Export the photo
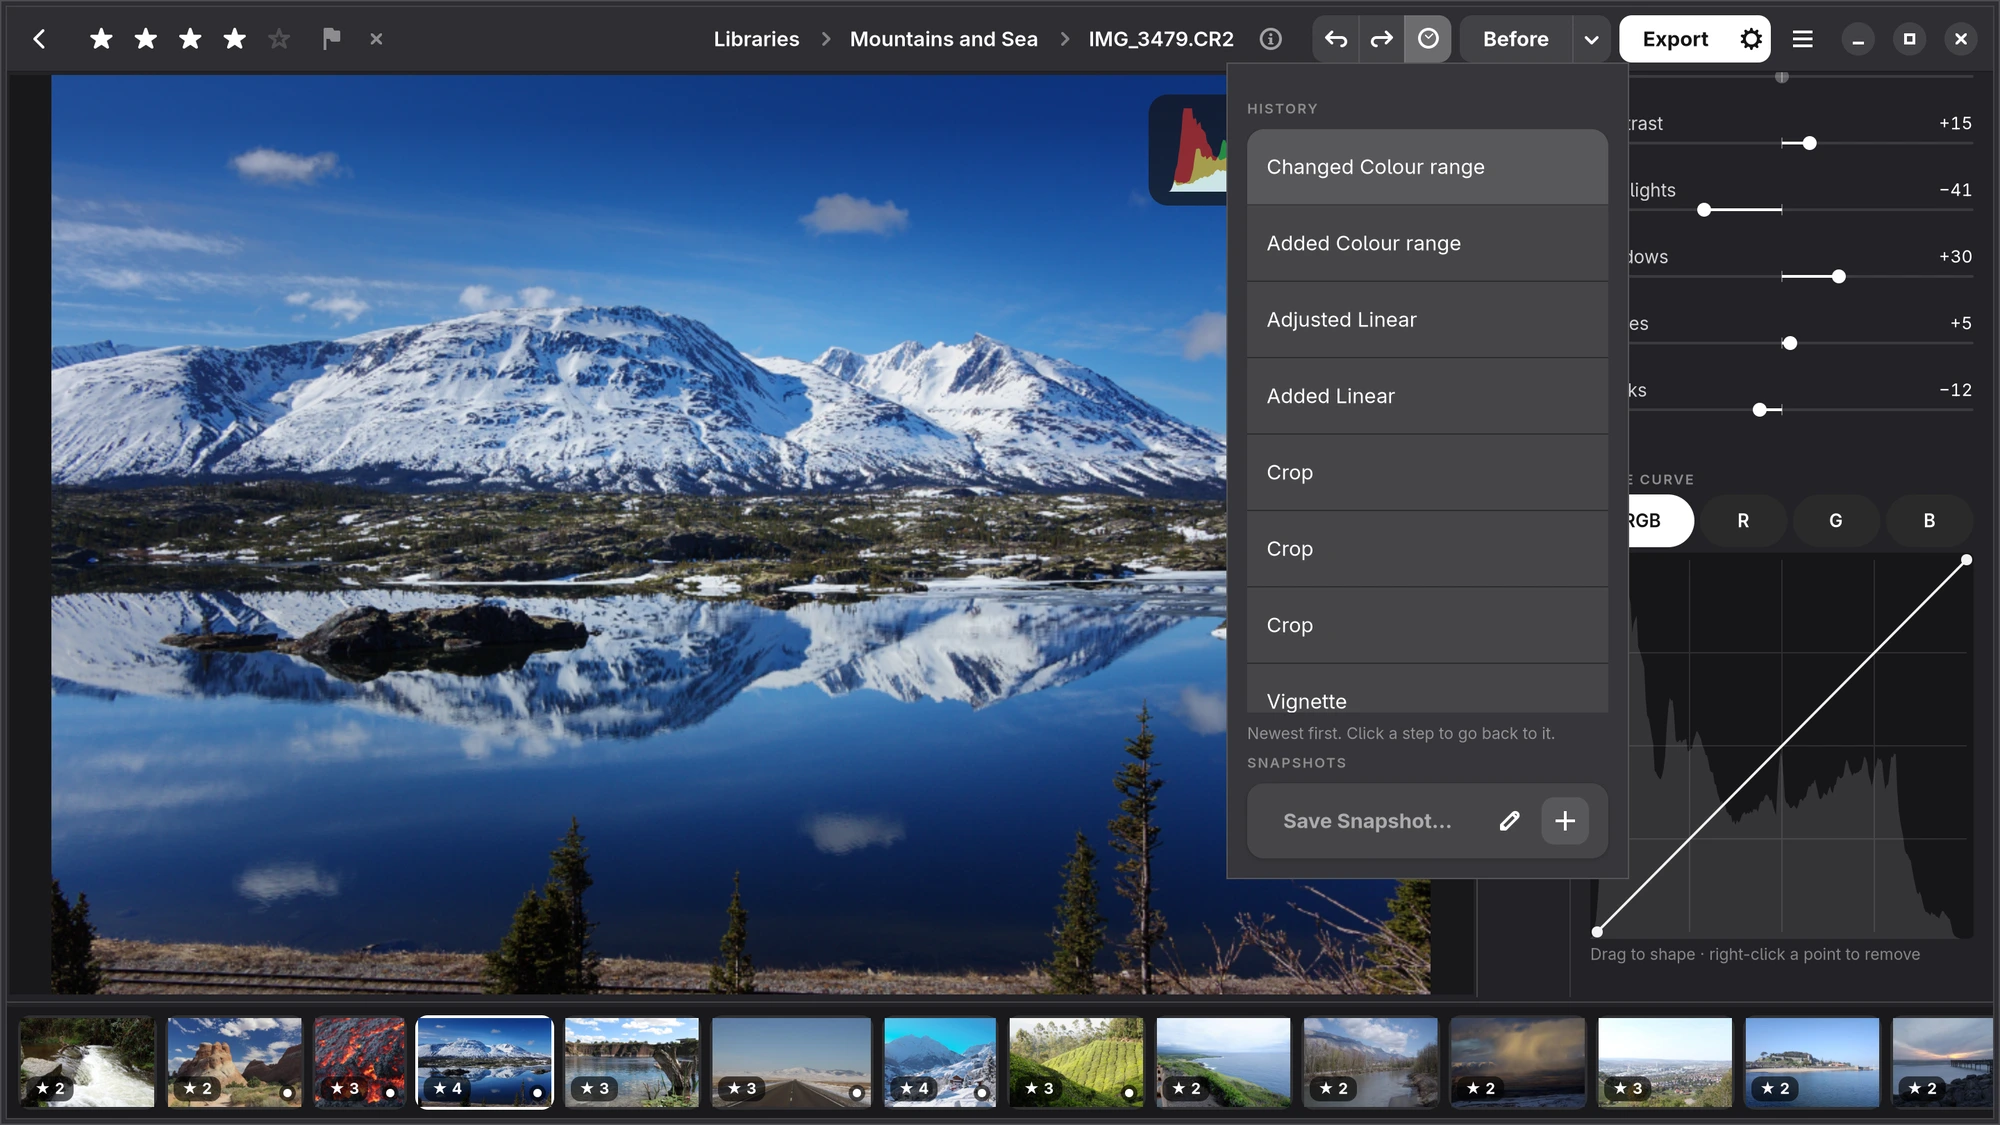Image resolution: width=2000 pixels, height=1125 pixels. click(1675, 39)
